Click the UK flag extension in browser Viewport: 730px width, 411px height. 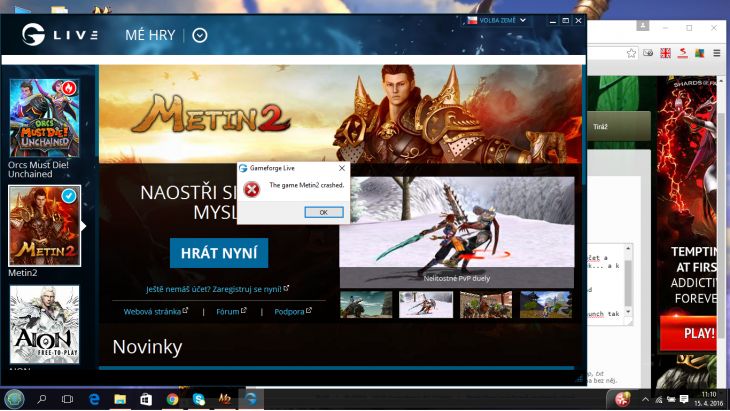point(665,53)
